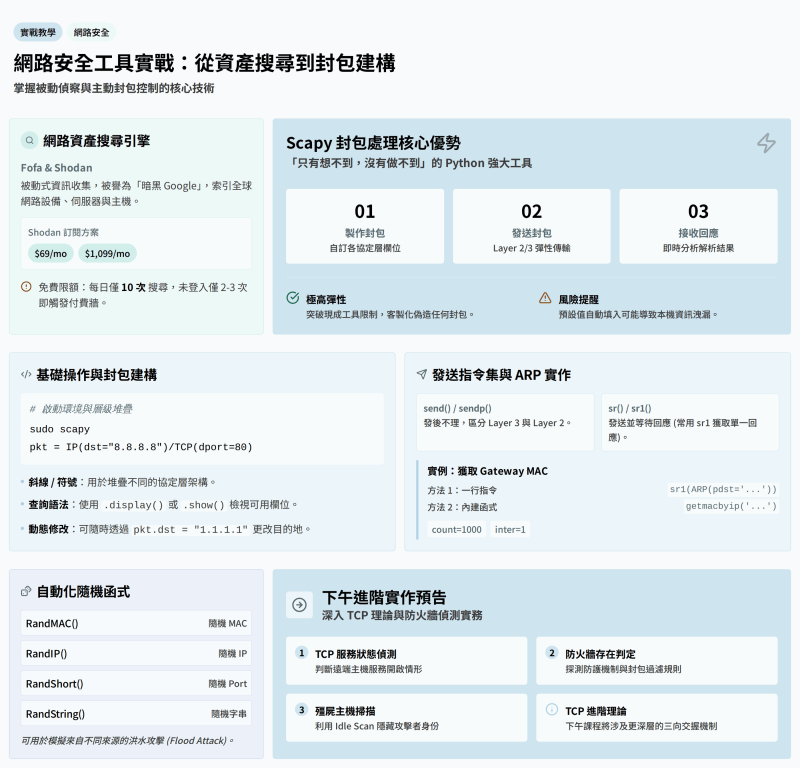
Task: Click the paper plane icon beside 發送指令集
Action: [421, 375]
